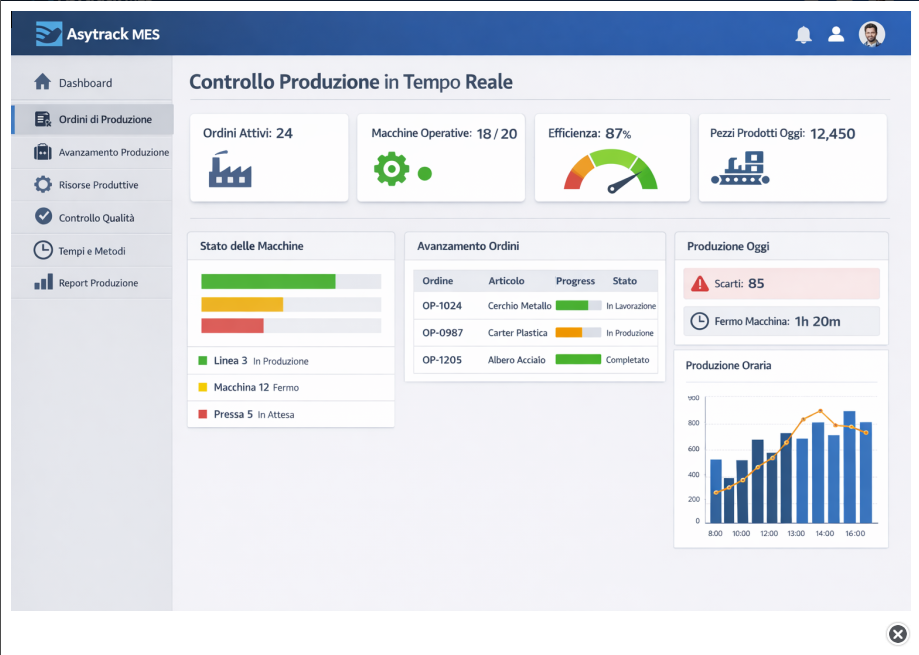Click the conveyor icon in Pezzi Prodotti
This screenshot has height=655, width=919.
pos(740,168)
